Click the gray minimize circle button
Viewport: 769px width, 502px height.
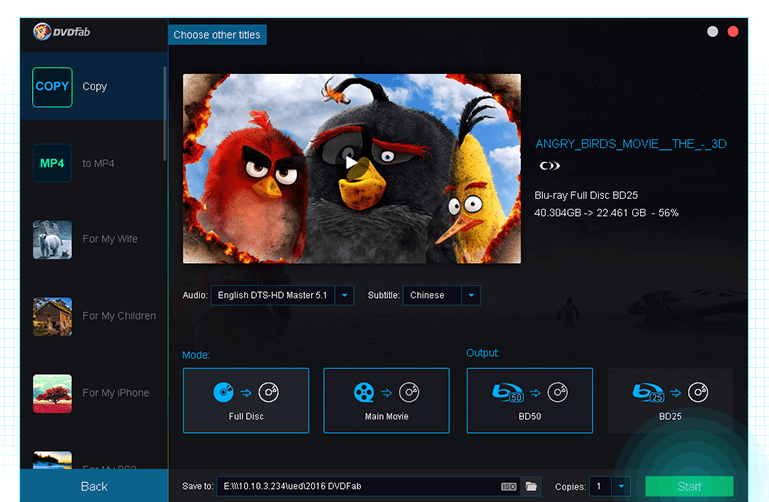(713, 31)
